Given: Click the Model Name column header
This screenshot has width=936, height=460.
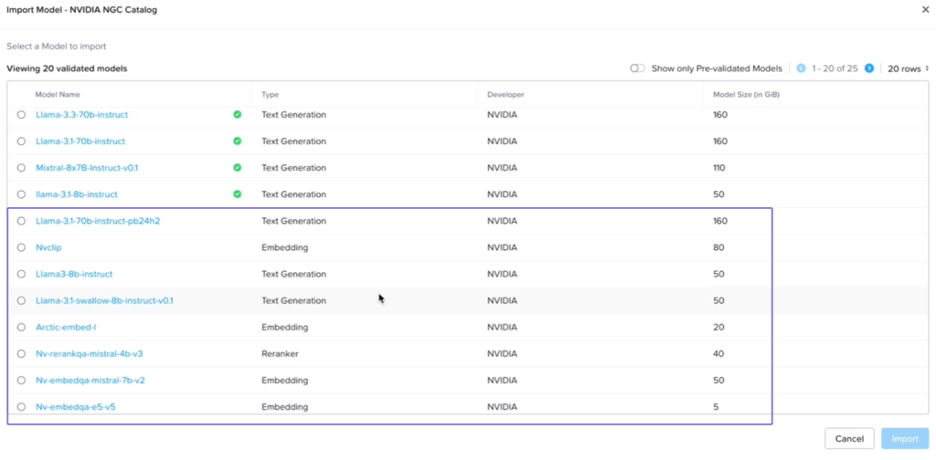Looking at the screenshot, I should pos(58,94).
